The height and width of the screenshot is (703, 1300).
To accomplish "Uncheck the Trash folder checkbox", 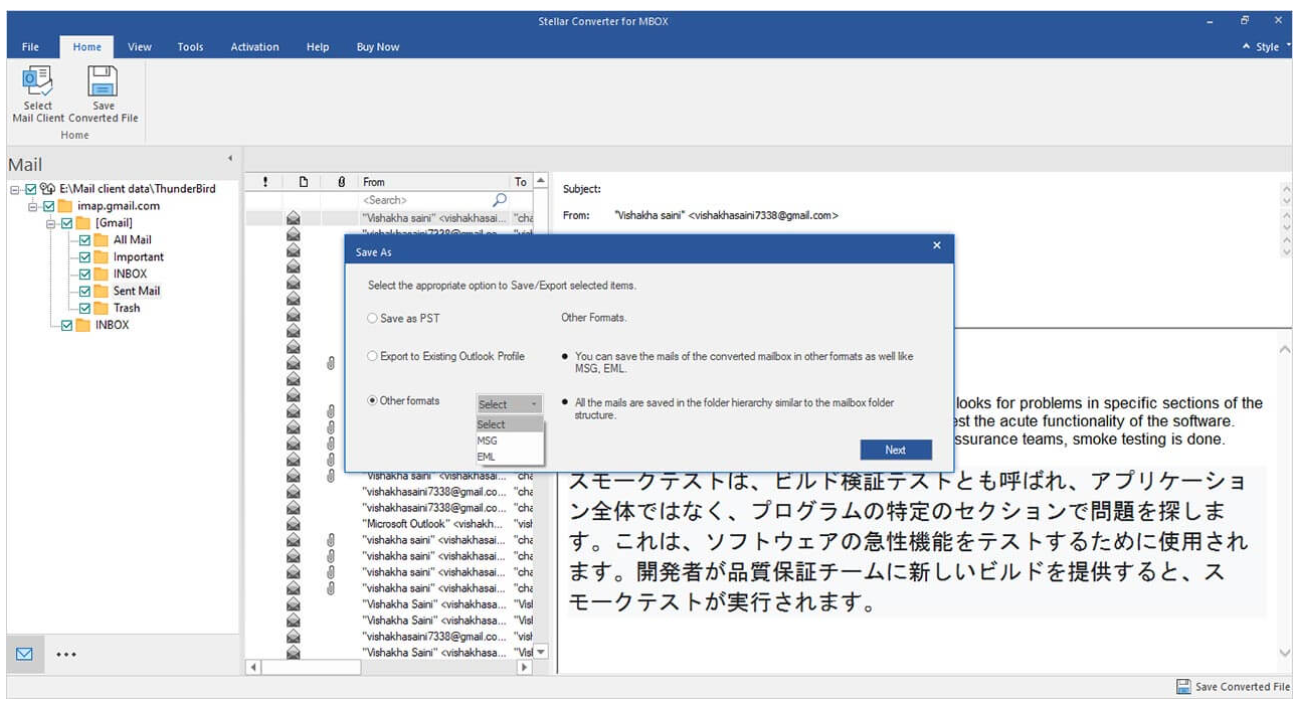I will click(x=85, y=308).
